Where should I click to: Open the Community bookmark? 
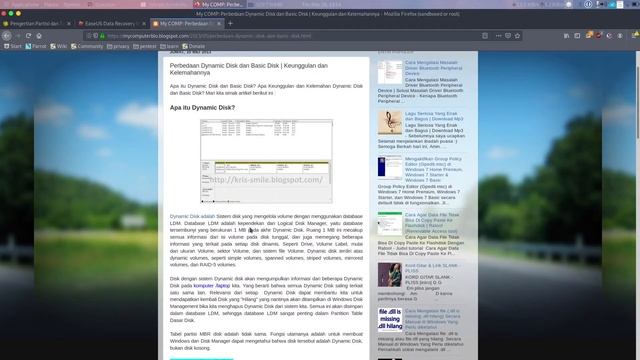tap(87, 47)
